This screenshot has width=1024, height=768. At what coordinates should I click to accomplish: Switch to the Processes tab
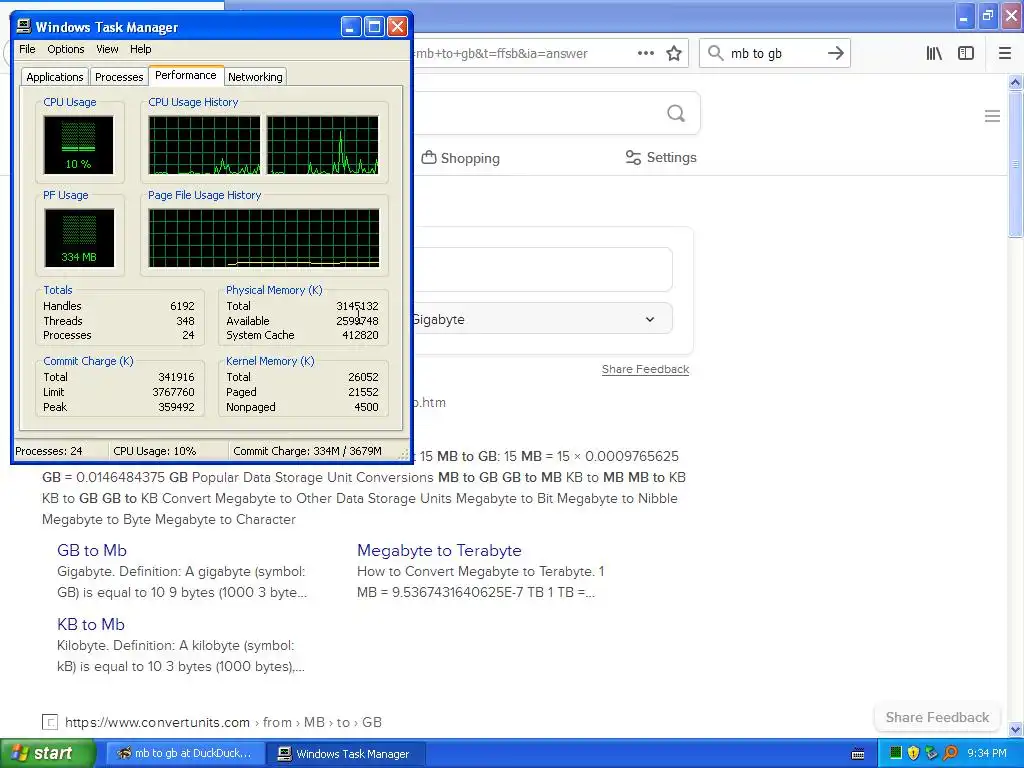click(119, 77)
